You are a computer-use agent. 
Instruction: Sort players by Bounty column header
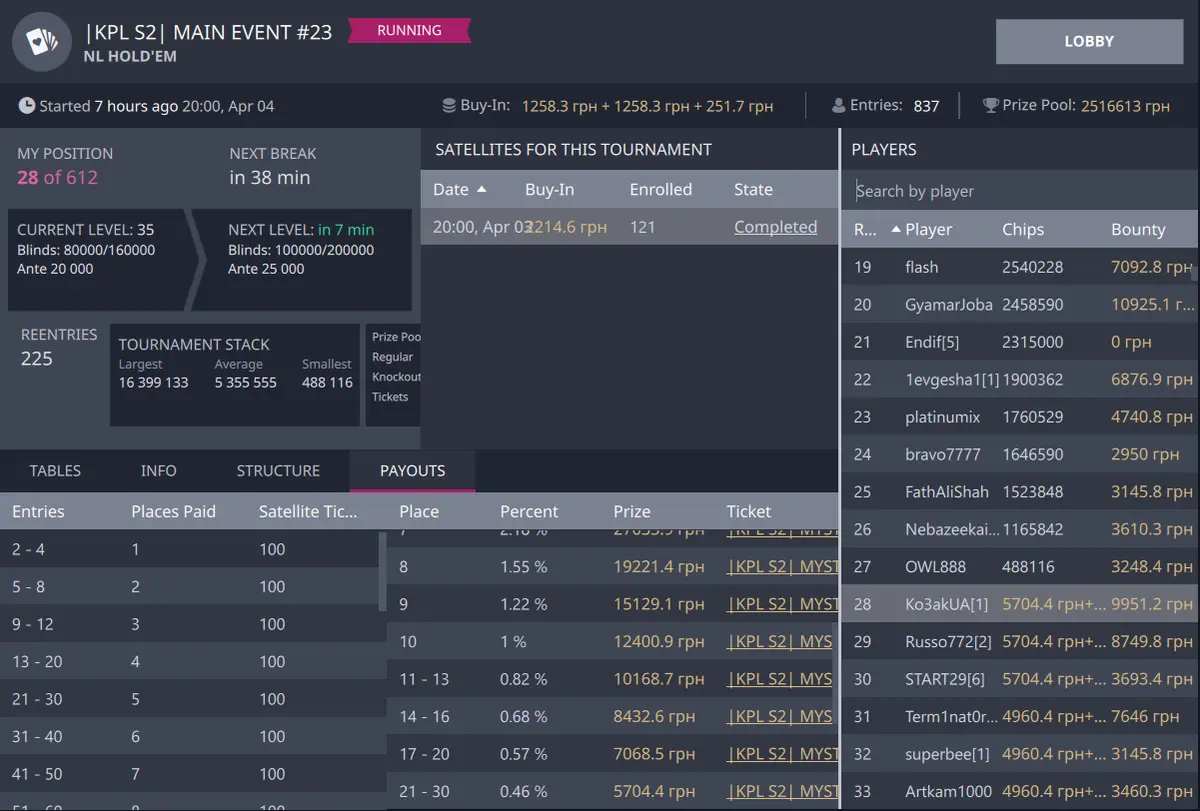click(1138, 230)
